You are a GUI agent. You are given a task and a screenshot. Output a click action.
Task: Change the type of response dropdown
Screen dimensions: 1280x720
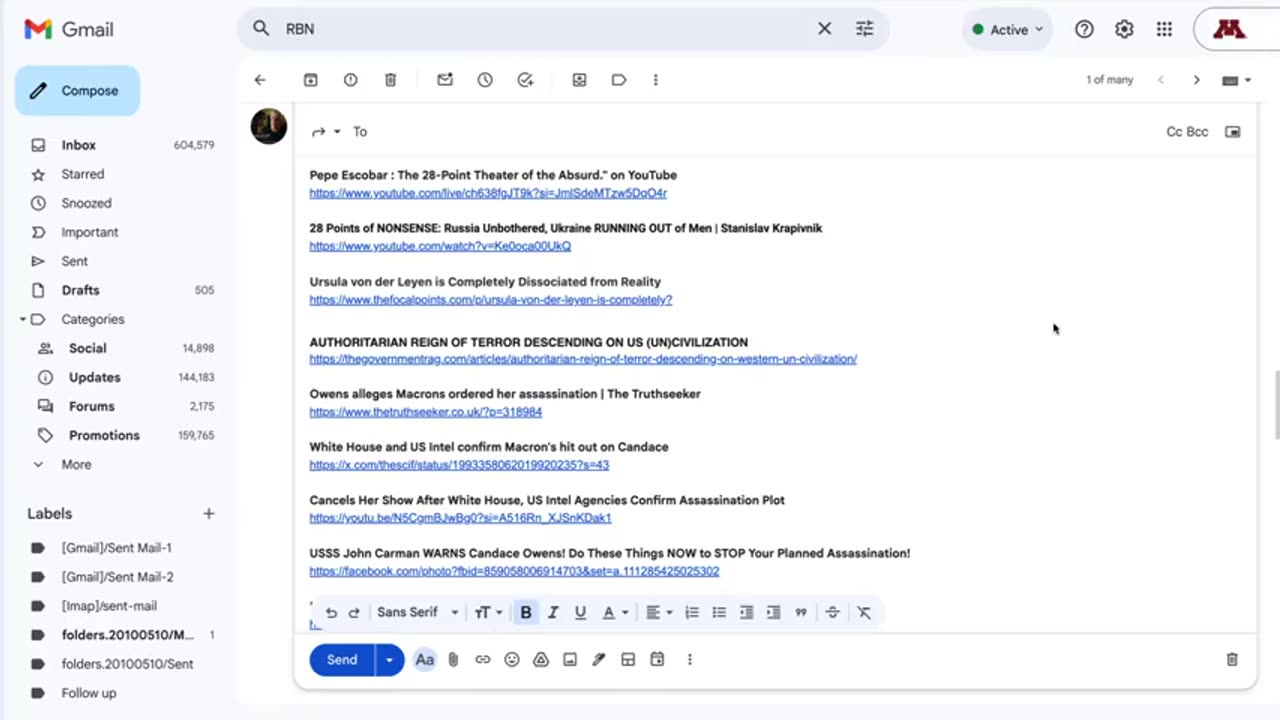coord(325,132)
